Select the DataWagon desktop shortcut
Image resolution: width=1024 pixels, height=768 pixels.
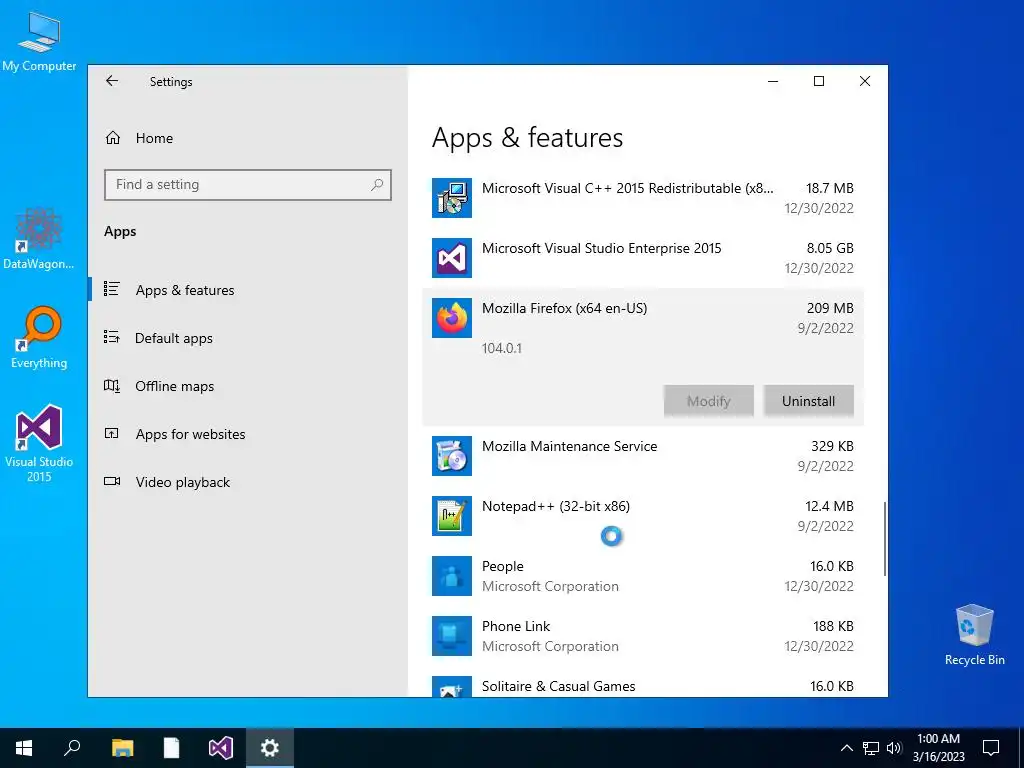point(39,239)
